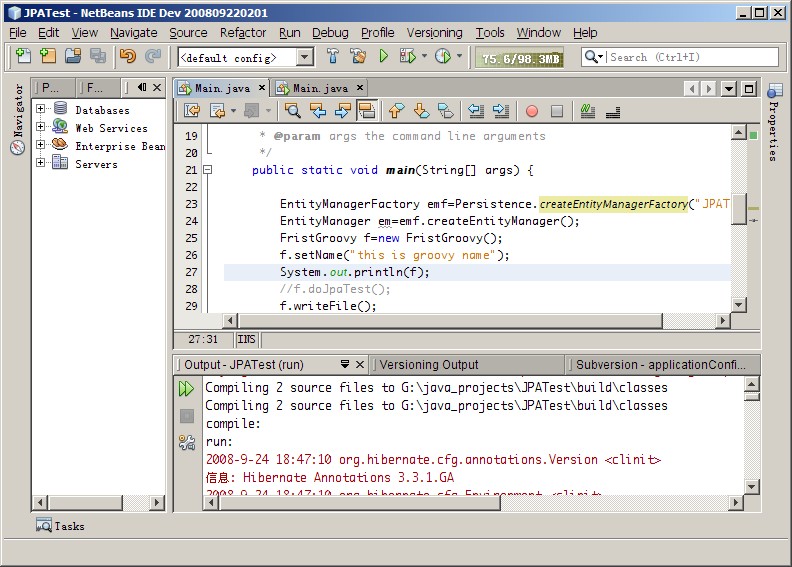Expand the Enterprise Beans tree node
Image resolution: width=792 pixels, height=567 pixels.
coord(40,144)
